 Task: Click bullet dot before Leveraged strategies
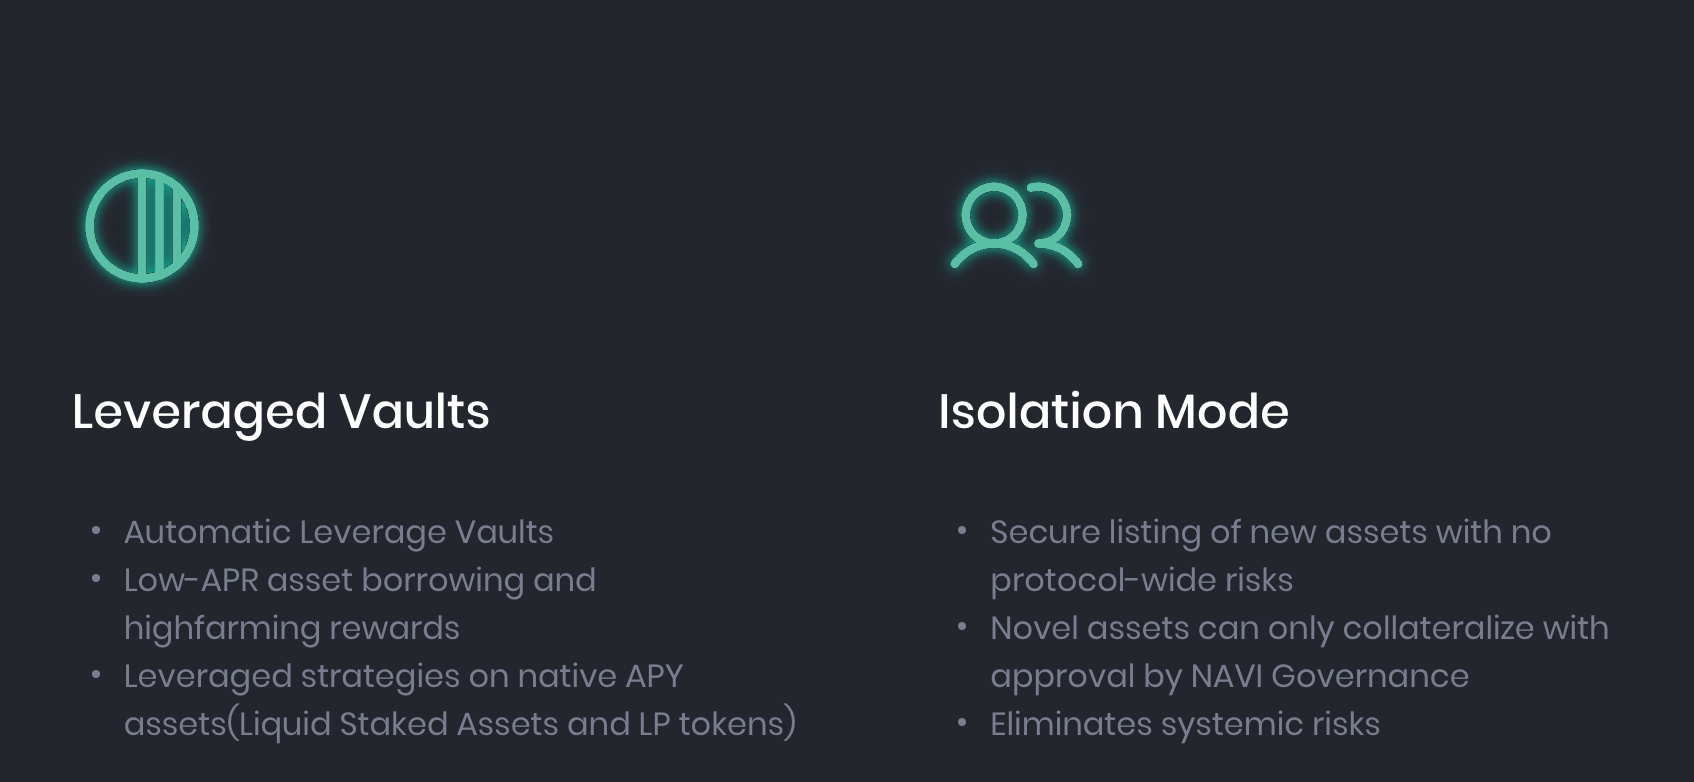(x=96, y=674)
